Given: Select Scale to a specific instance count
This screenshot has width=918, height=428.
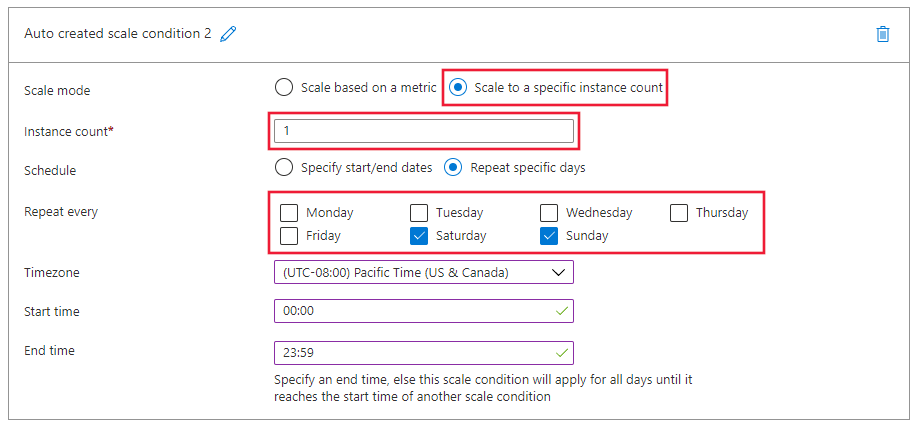Looking at the screenshot, I should (458, 87).
